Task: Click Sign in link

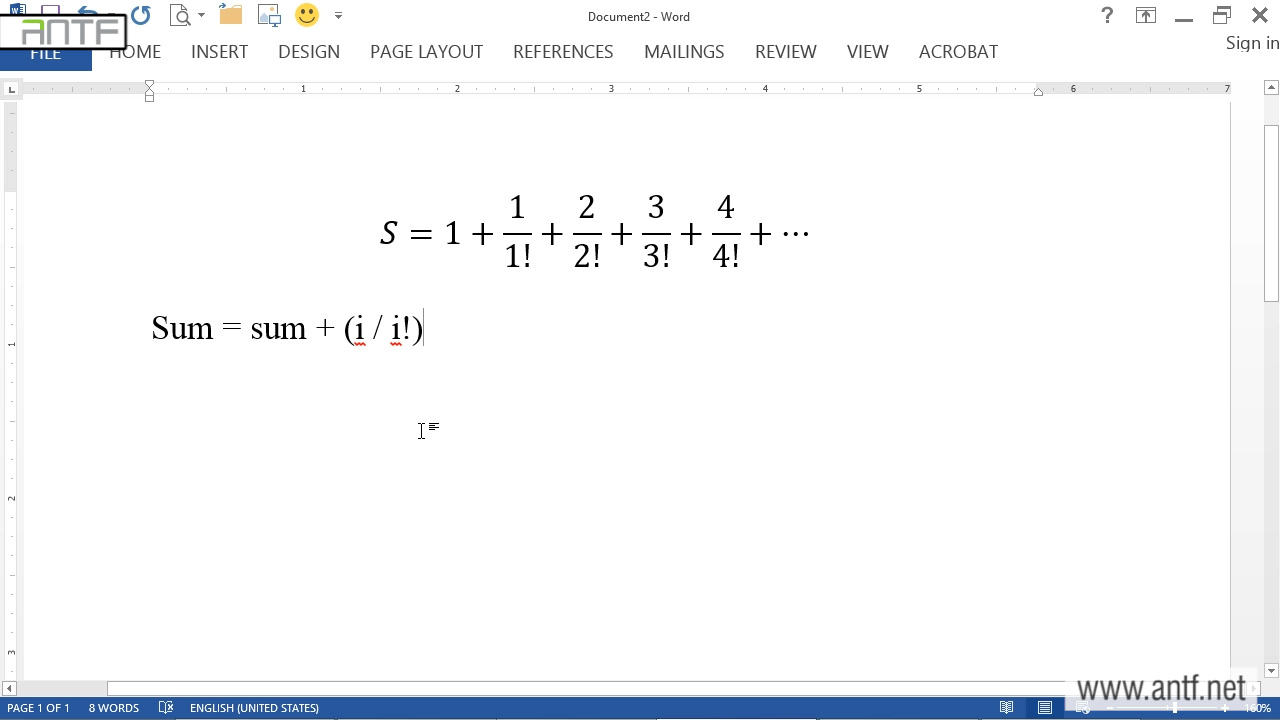Action: click(1252, 43)
